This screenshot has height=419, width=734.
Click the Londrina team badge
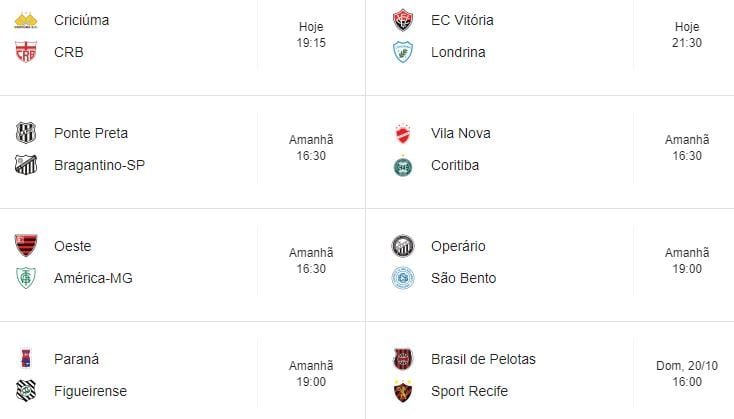tap(403, 52)
